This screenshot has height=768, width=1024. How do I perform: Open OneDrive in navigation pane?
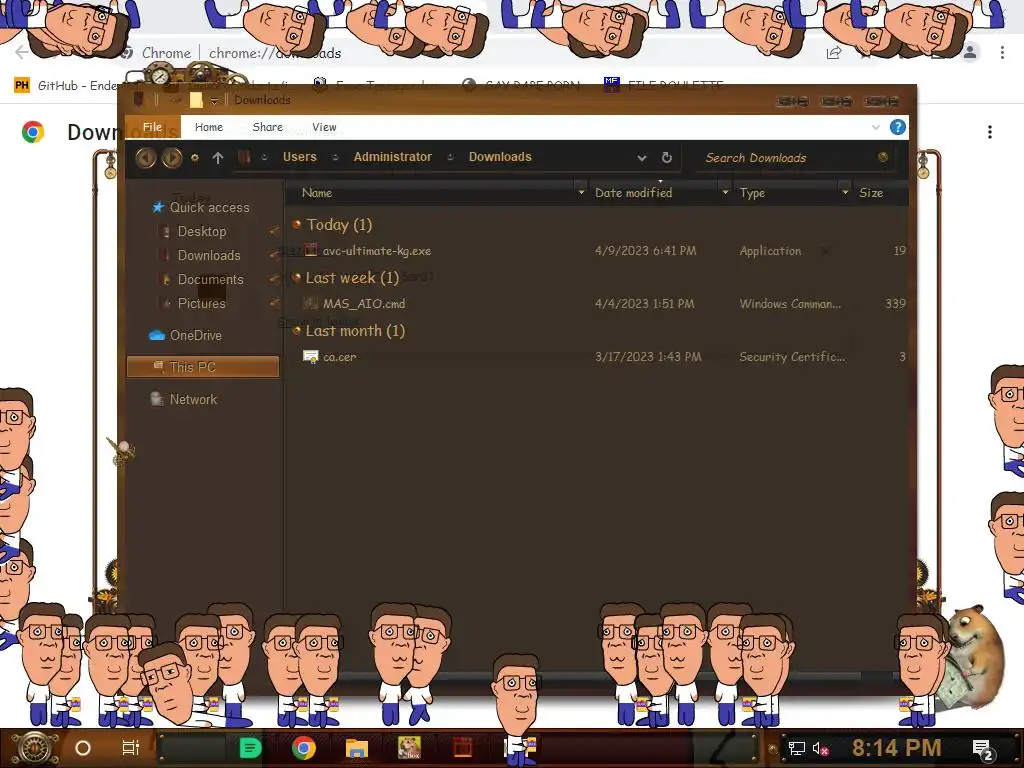tap(196, 336)
